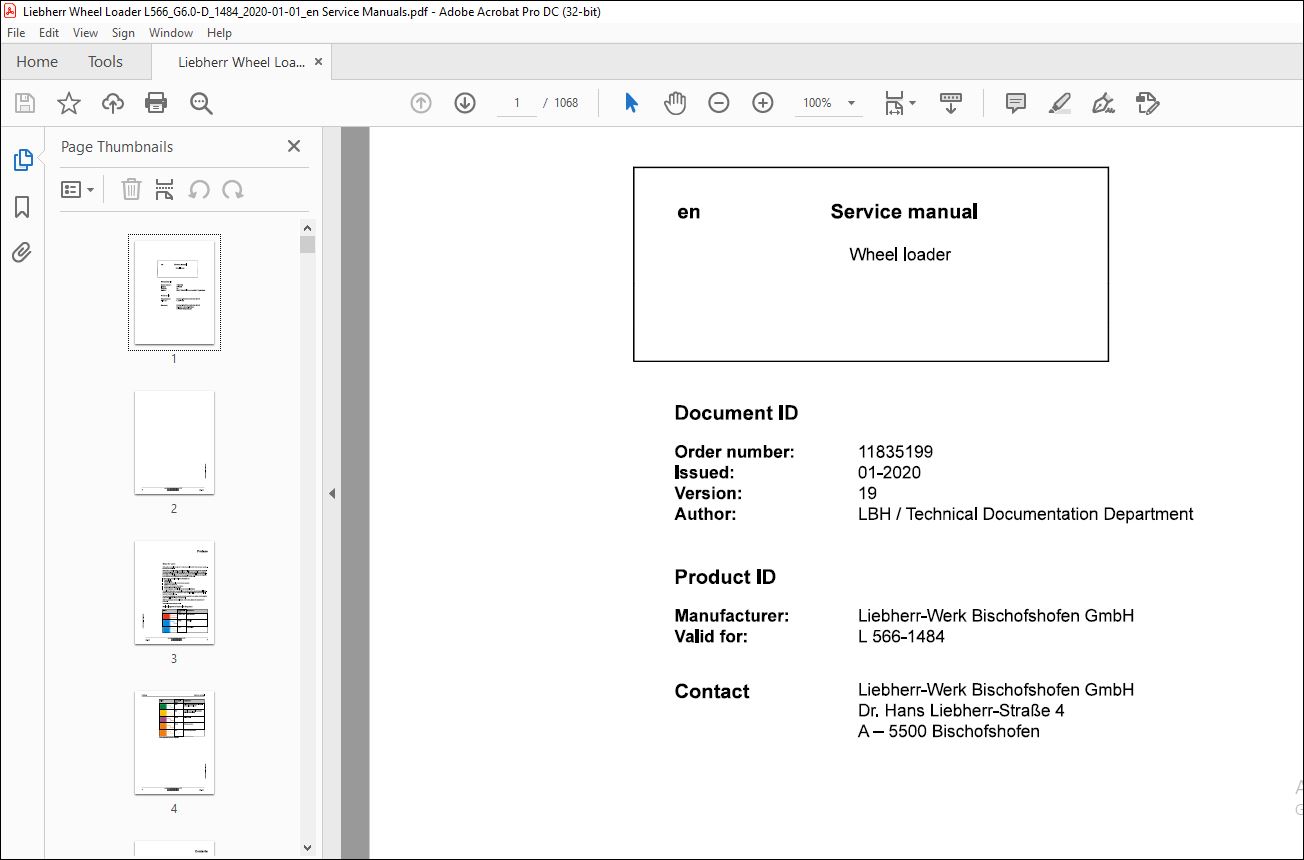1304x860 pixels.
Task: Open the Sign document pen tool
Action: click(1104, 103)
